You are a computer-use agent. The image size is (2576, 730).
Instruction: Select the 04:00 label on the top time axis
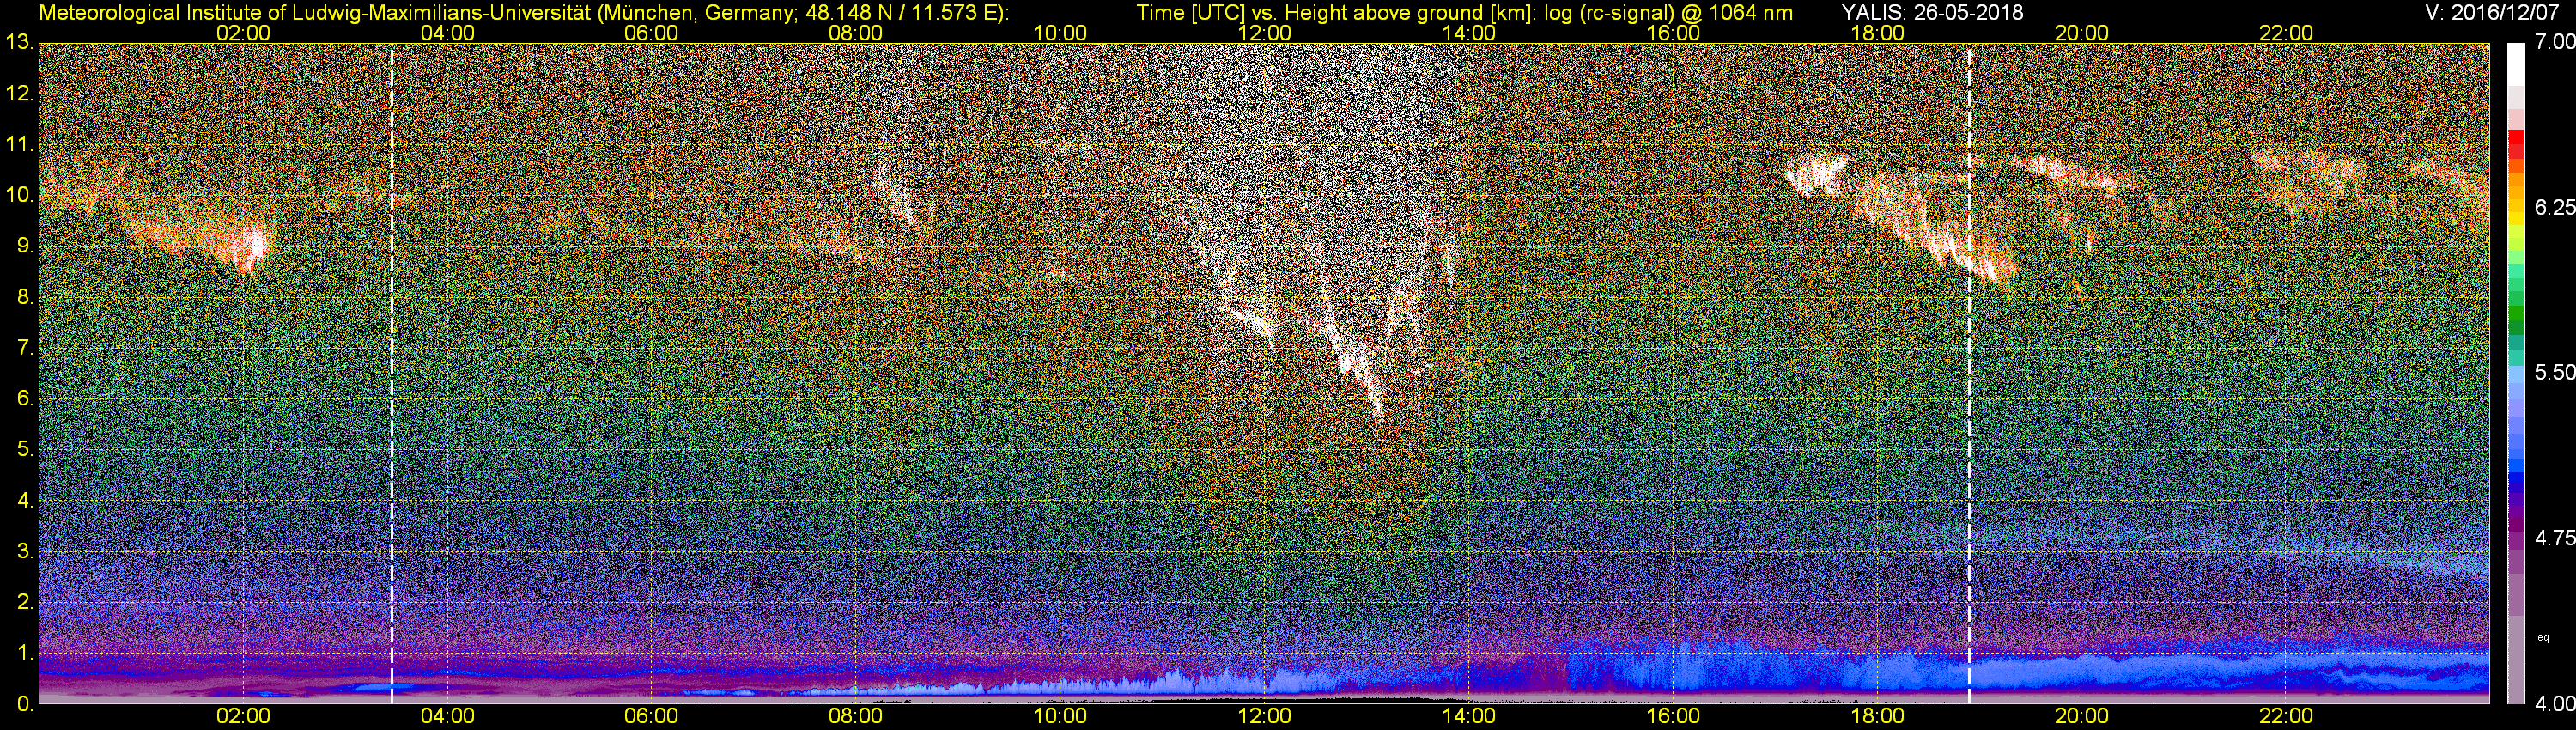(447, 33)
